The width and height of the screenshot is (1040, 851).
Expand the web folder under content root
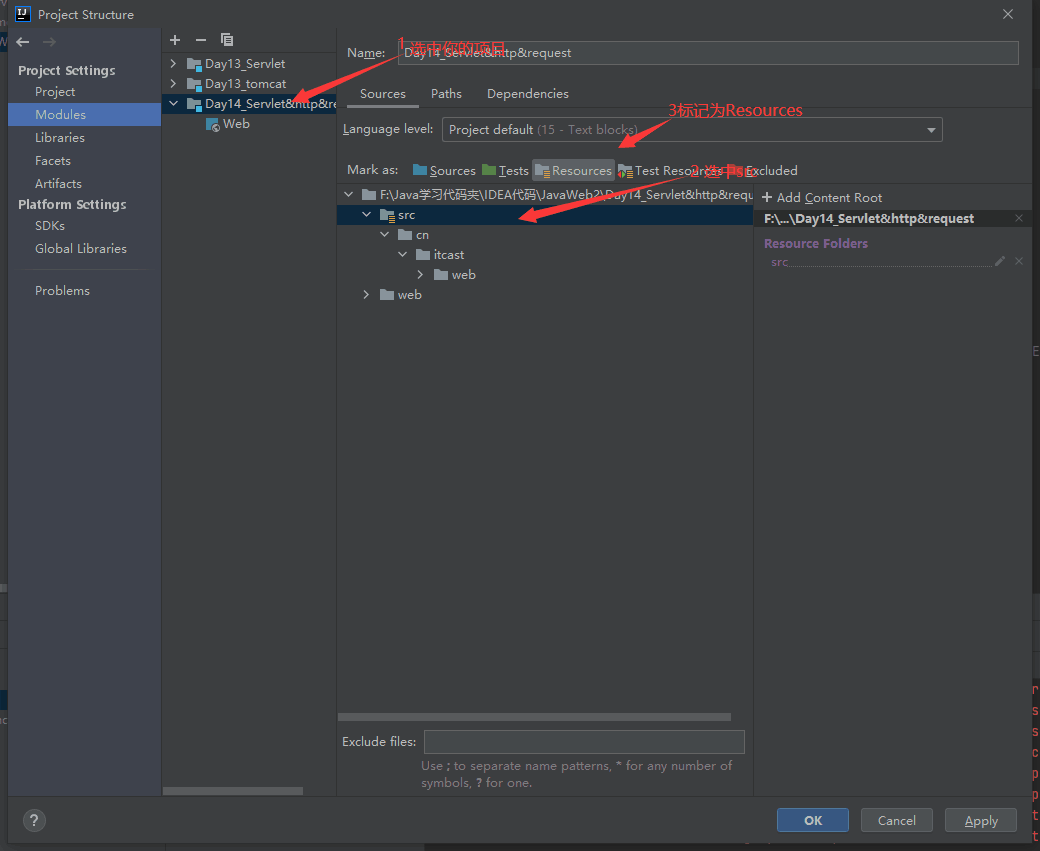(366, 295)
